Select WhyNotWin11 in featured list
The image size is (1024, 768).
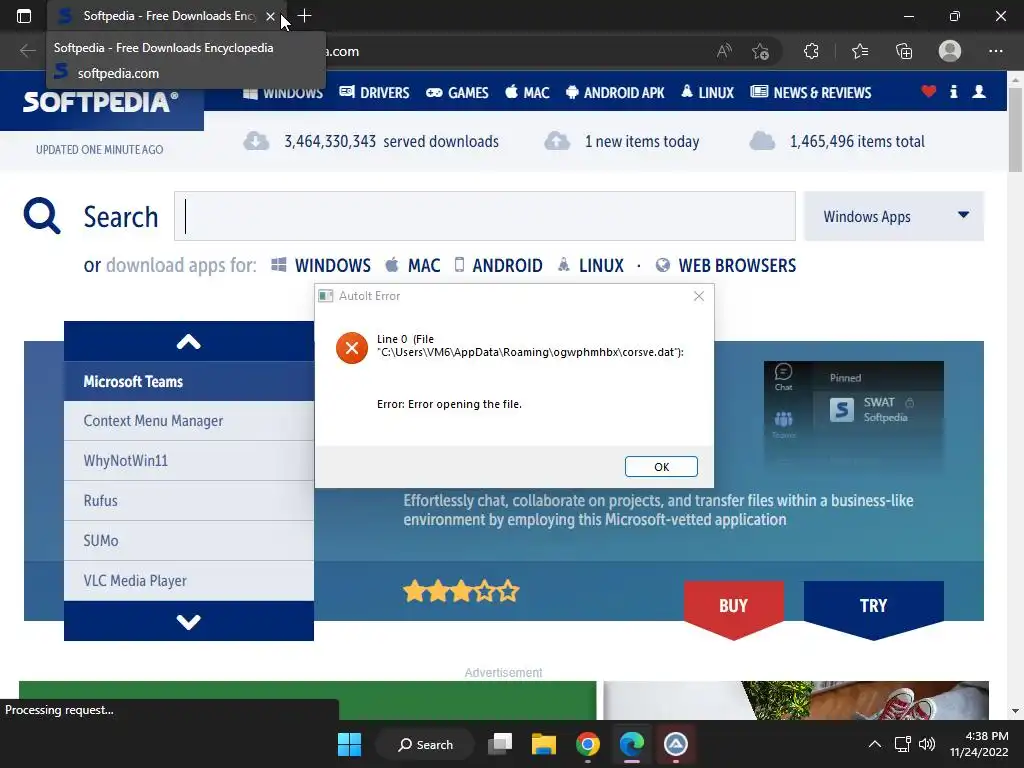coord(189,461)
